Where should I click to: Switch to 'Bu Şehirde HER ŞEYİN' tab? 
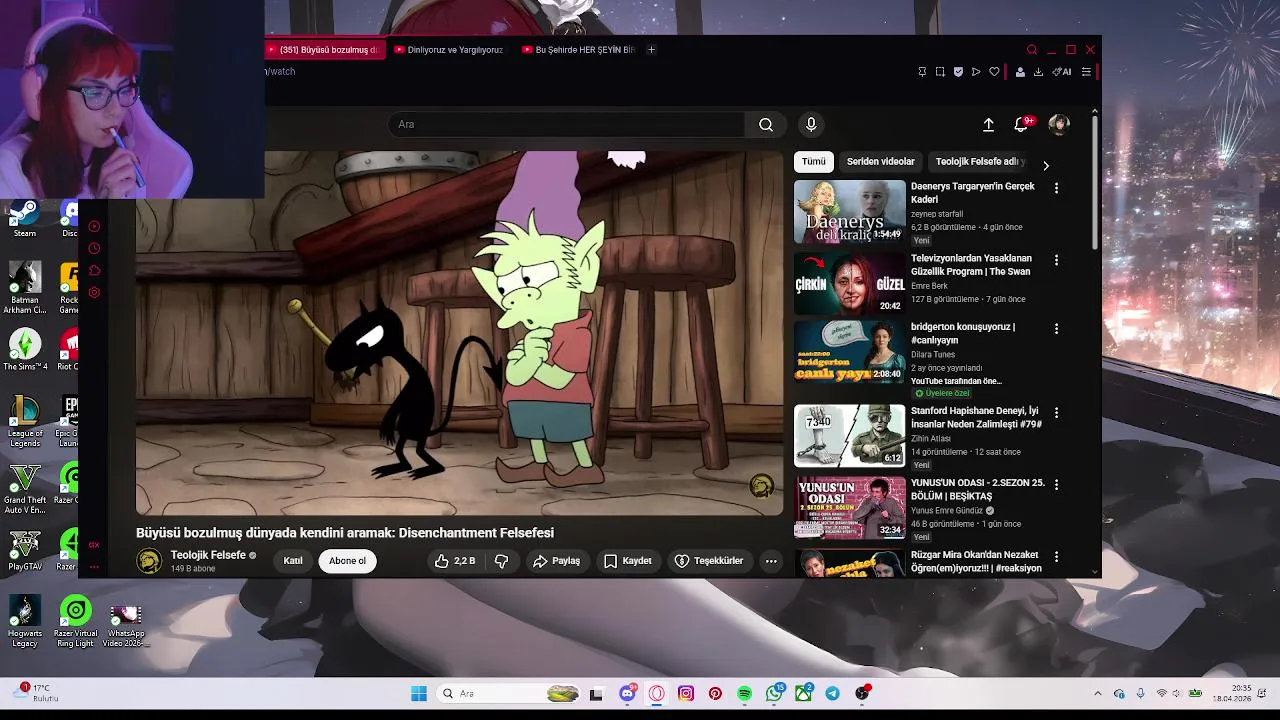[578, 50]
